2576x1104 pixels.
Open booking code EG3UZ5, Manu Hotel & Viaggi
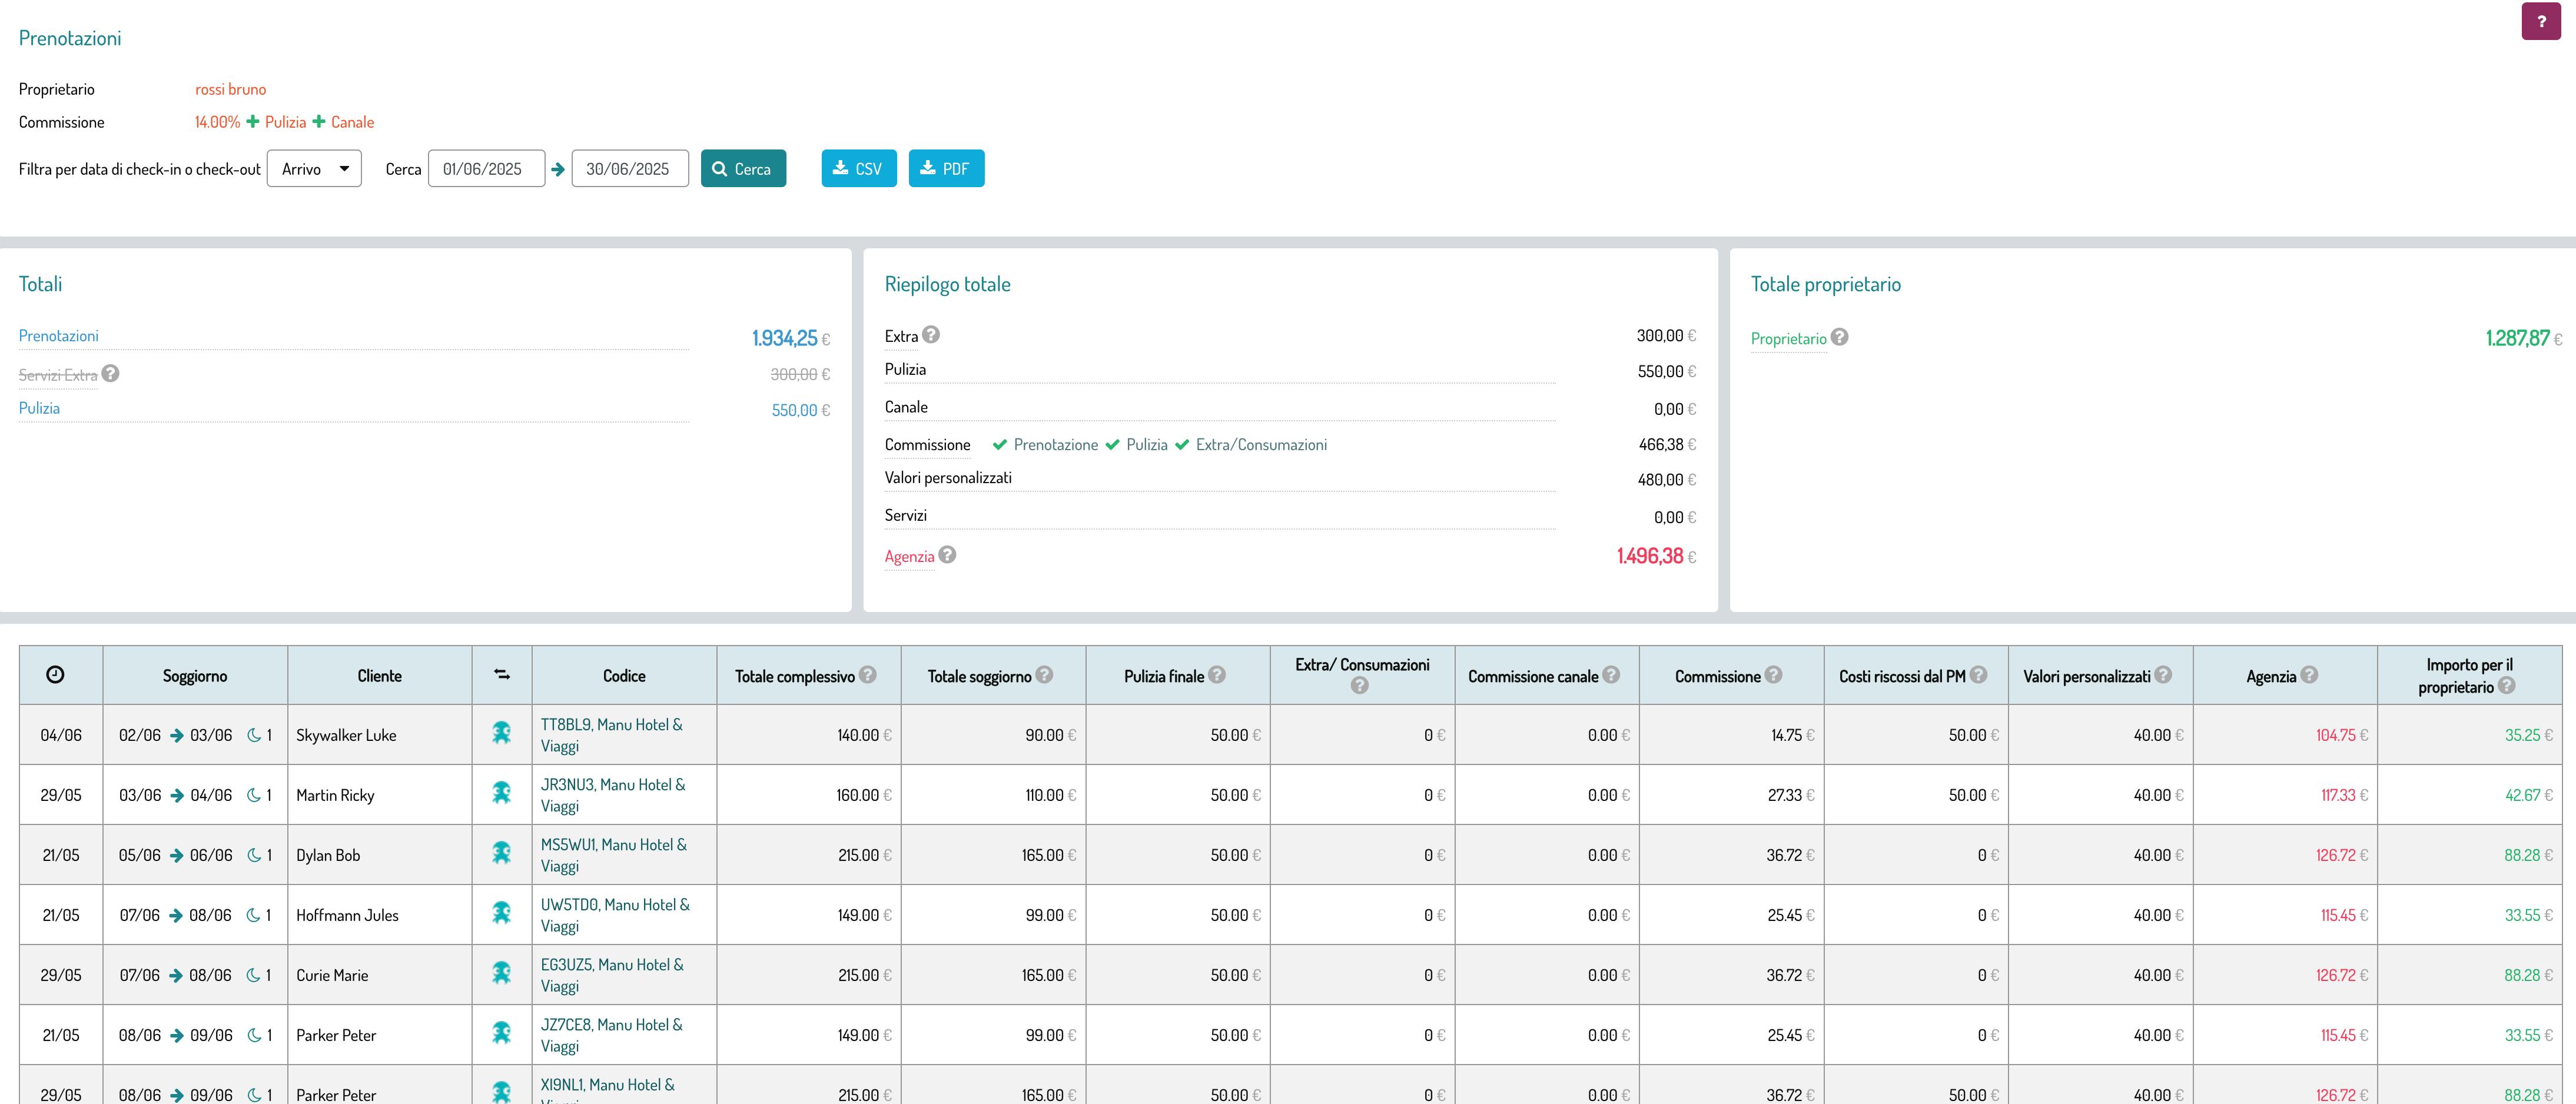tap(612, 975)
